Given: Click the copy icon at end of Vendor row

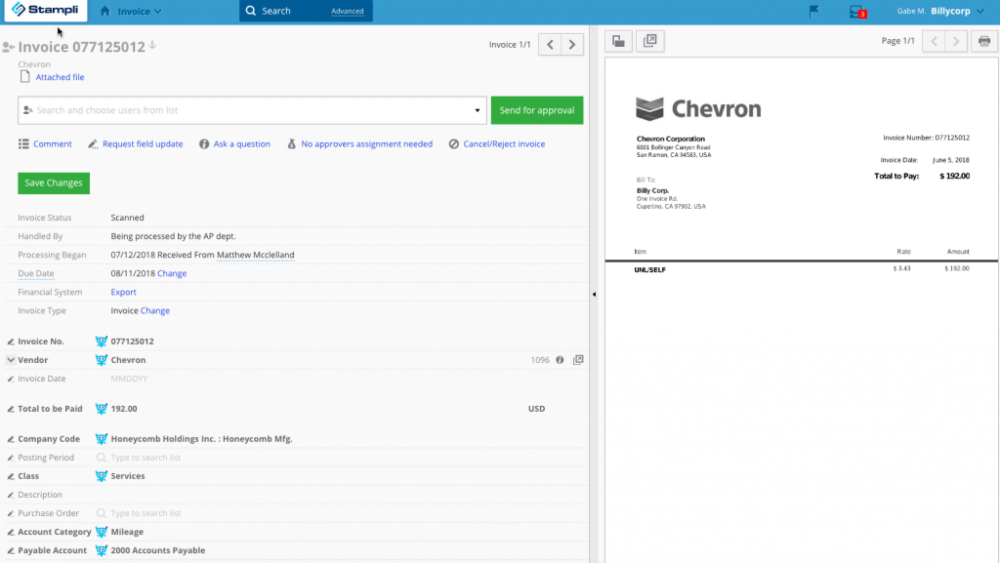Looking at the screenshot, I should pos(578,360).
